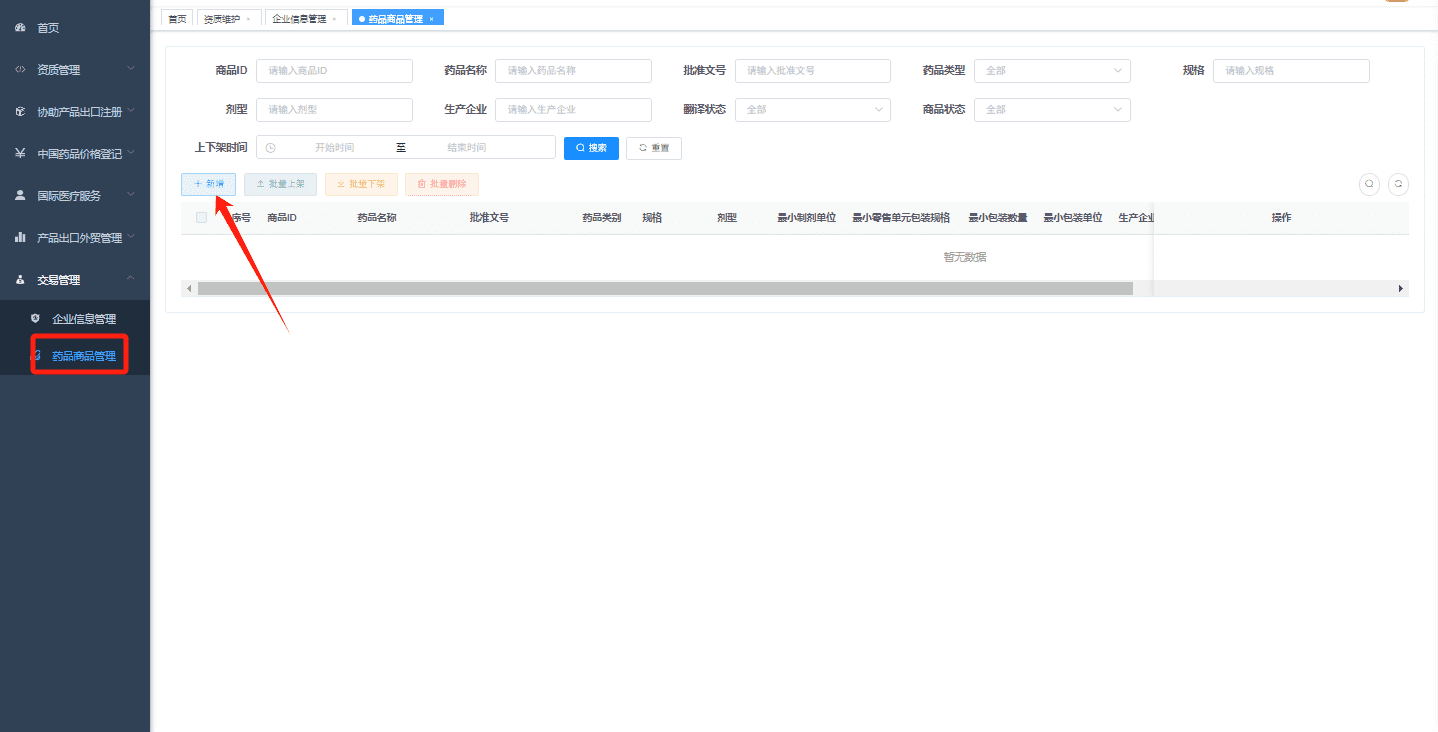Click the 商品ID column header
This screenshot has width=1438, height=732.
pyautogui.click(x=282, y=218)
